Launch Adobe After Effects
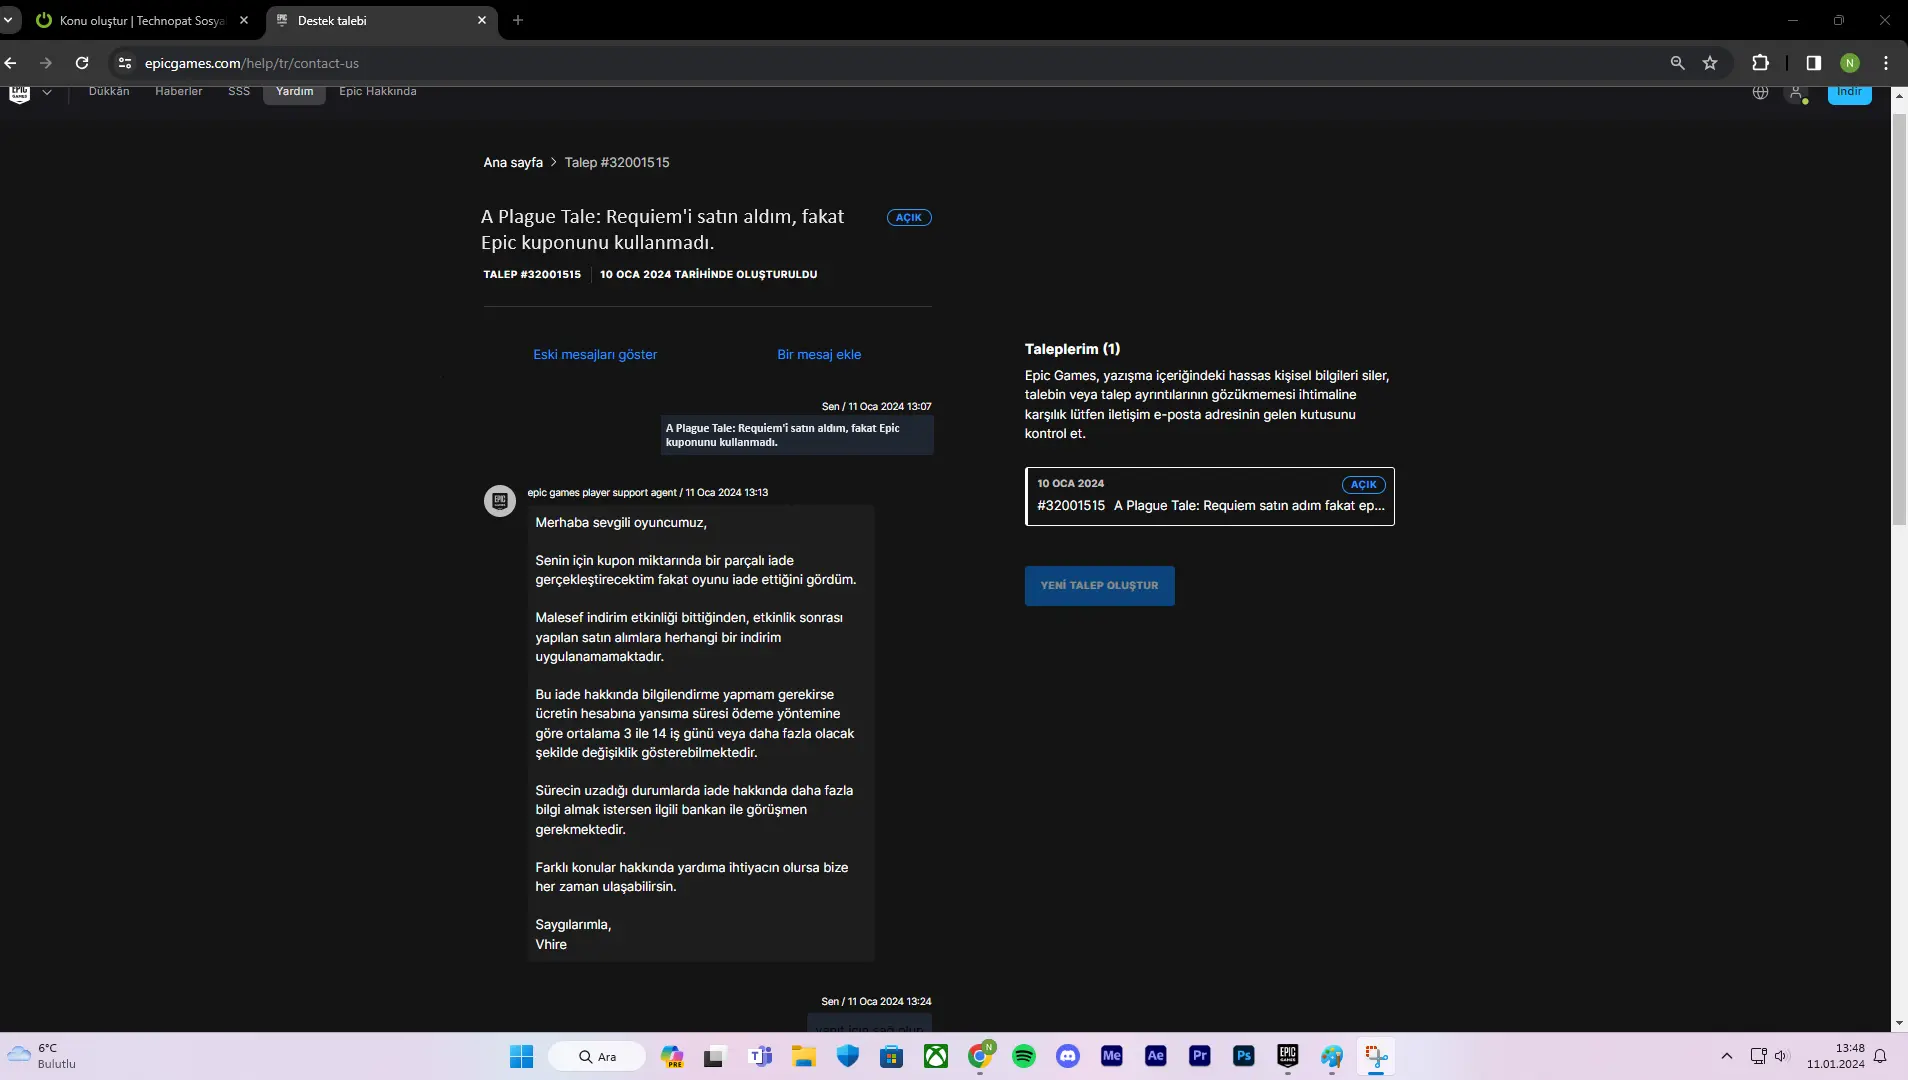 click(1156, 1057)
